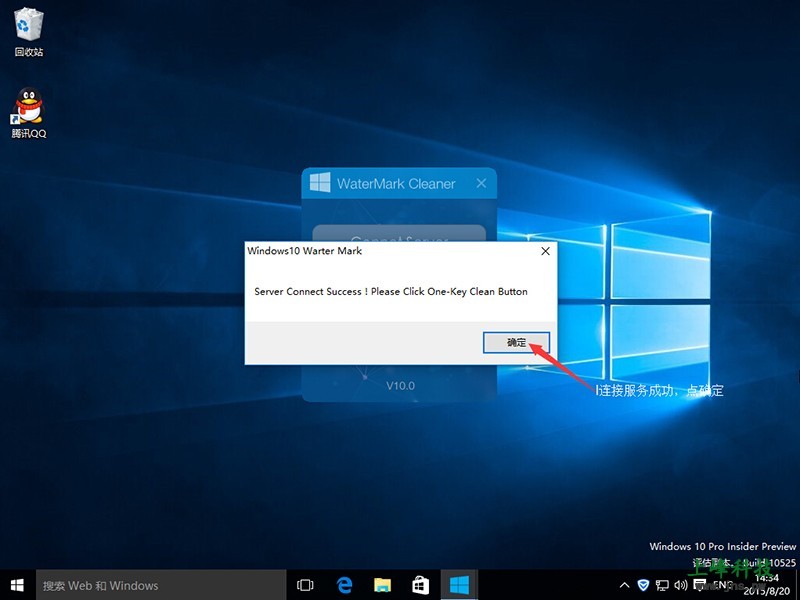Close the WaterMark Cleaner window
This screenshot has width=800, height=600.
tap(481, 184)
